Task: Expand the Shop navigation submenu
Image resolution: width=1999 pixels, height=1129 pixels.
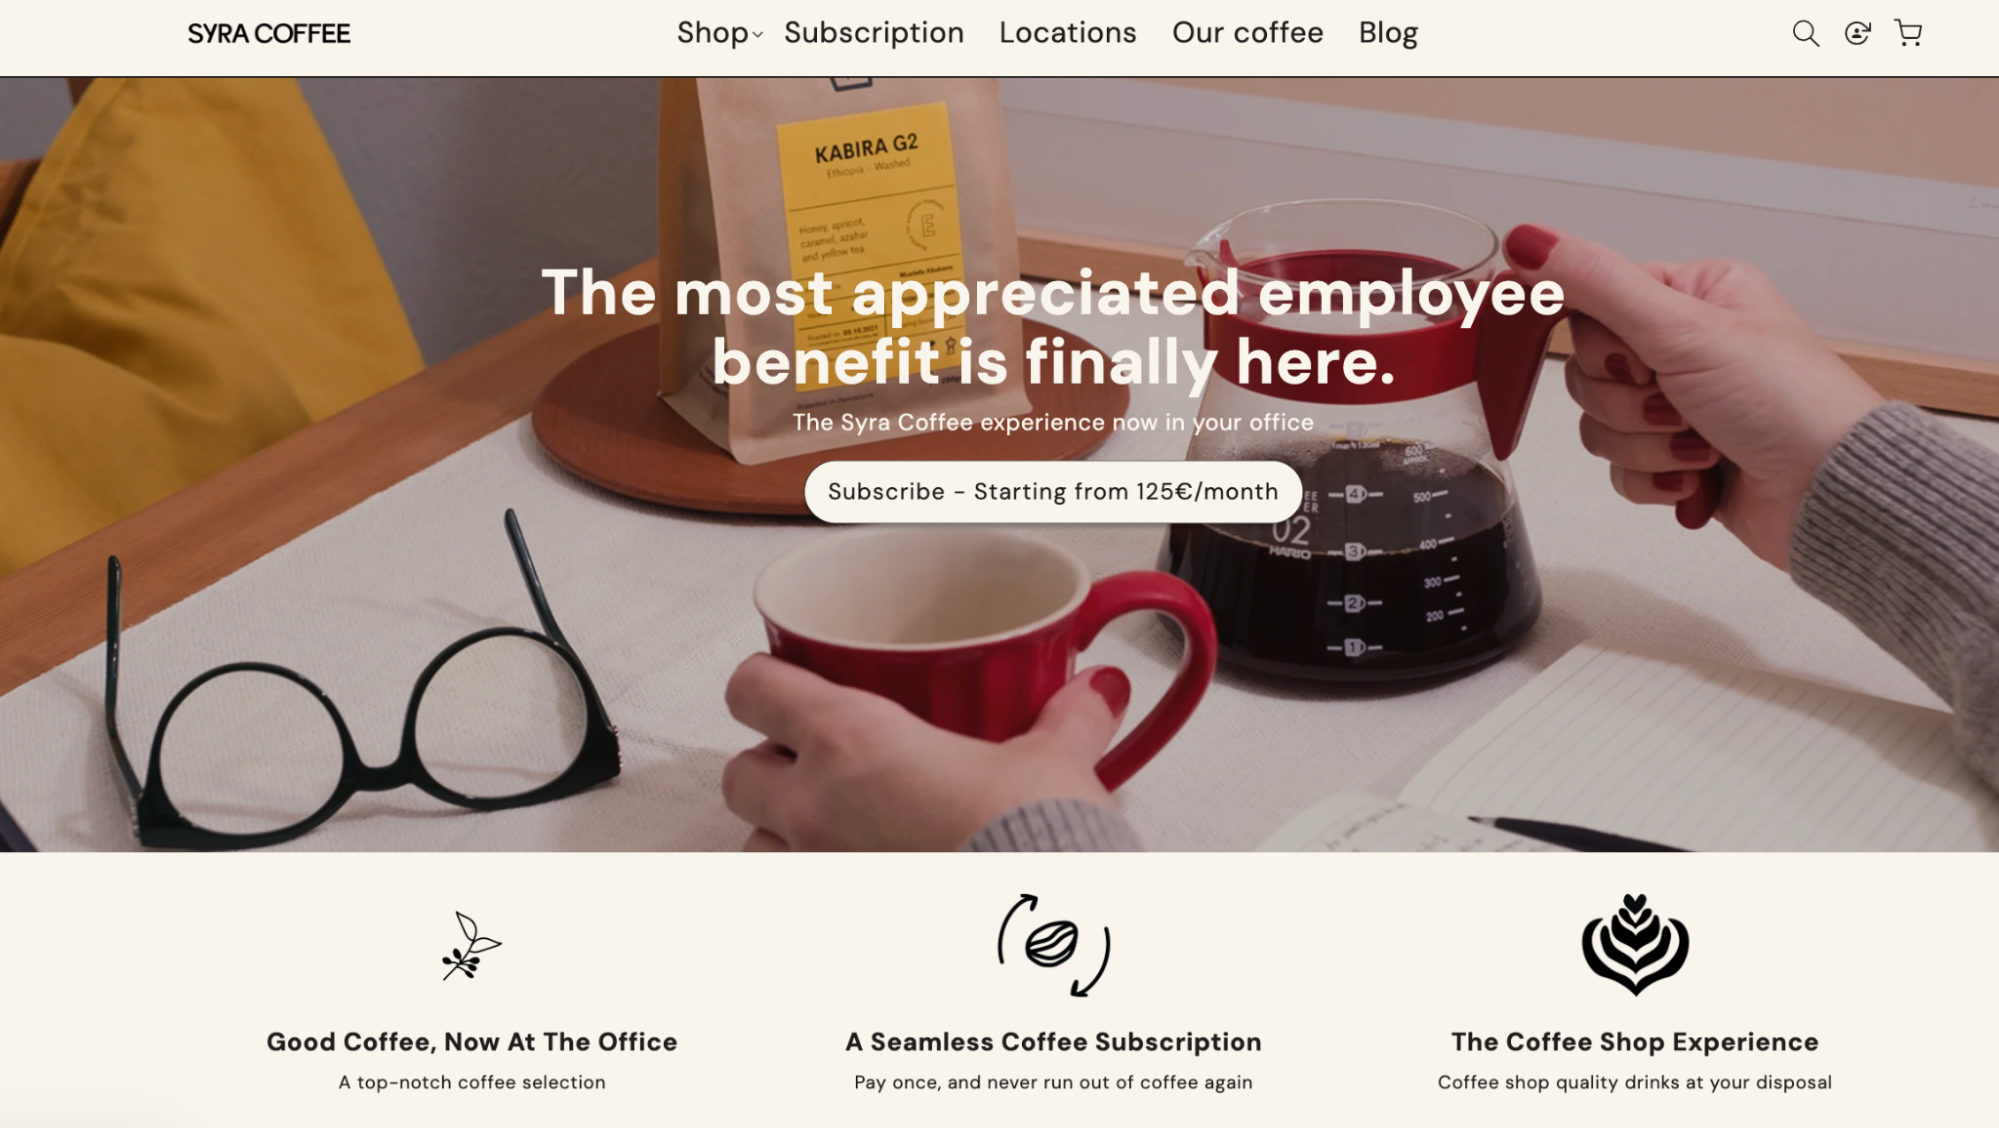Action: (x=718, y=32)
